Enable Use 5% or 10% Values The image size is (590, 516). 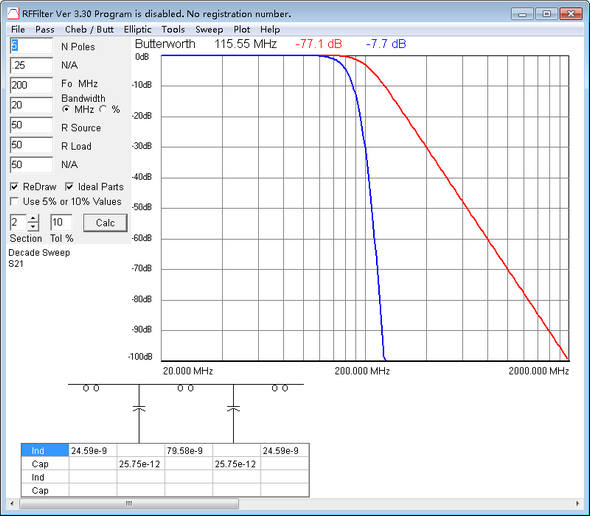(x=14, y=202)
